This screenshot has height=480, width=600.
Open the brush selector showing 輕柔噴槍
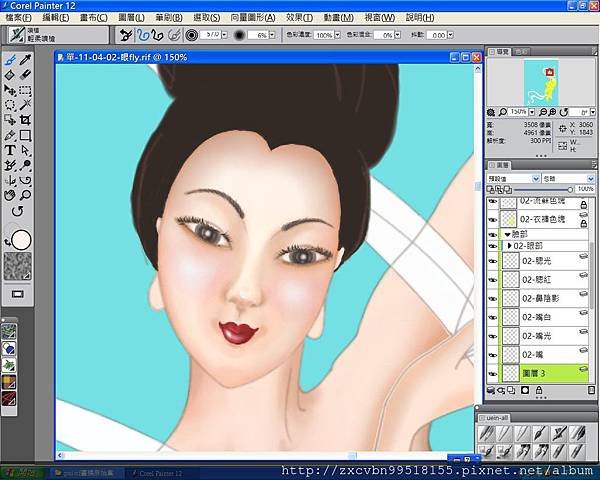(x=58, y=35)
